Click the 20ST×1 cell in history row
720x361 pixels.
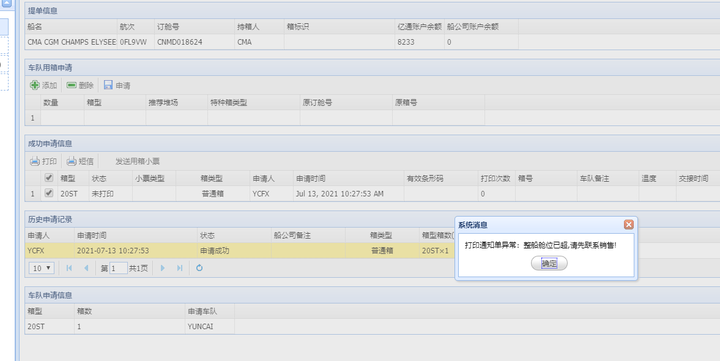click(x=436, y=251)
